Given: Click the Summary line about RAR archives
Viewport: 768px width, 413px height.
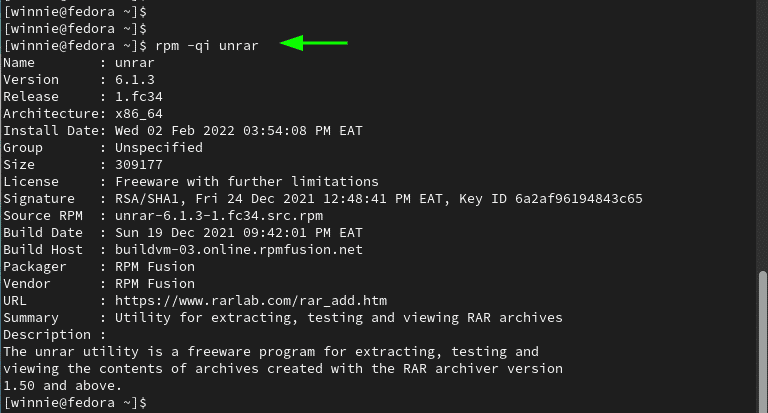Looking at the screenshot, I should pyautogui.click(x=338, y=317).
